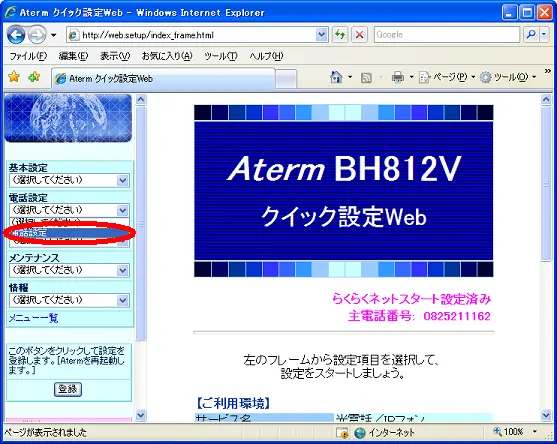Go back with the browser Back arrow

(16, 35)
